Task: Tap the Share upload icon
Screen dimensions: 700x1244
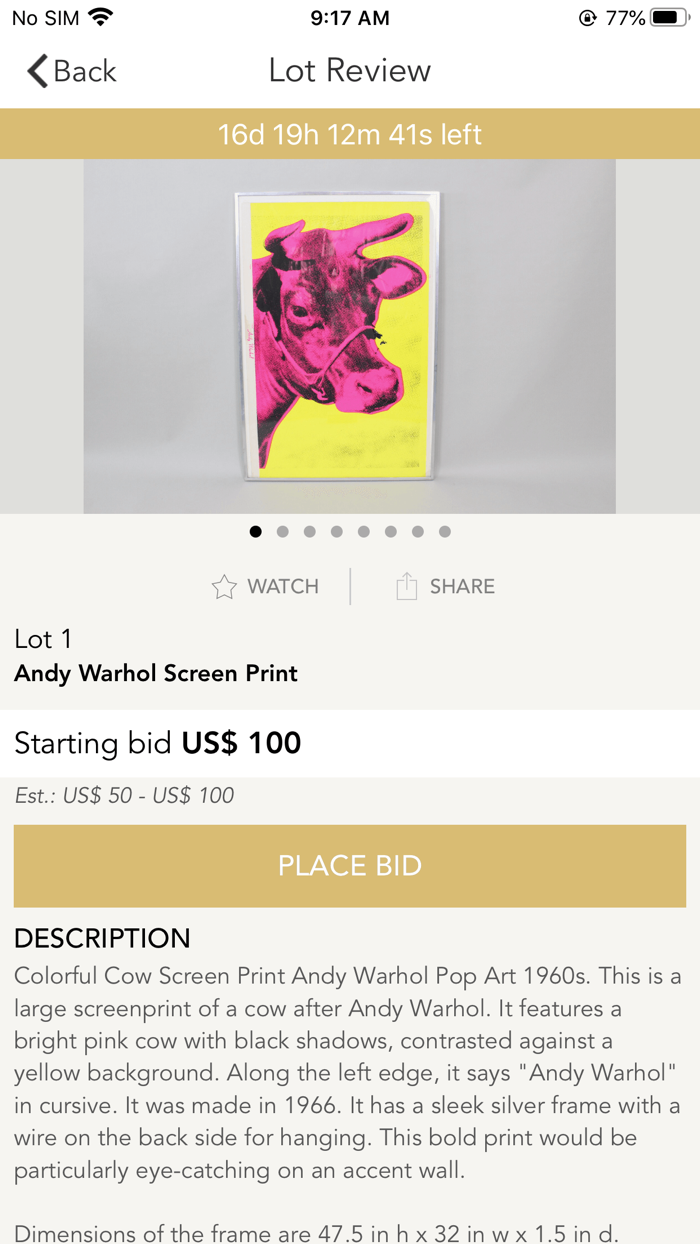Action: point(406,587)
